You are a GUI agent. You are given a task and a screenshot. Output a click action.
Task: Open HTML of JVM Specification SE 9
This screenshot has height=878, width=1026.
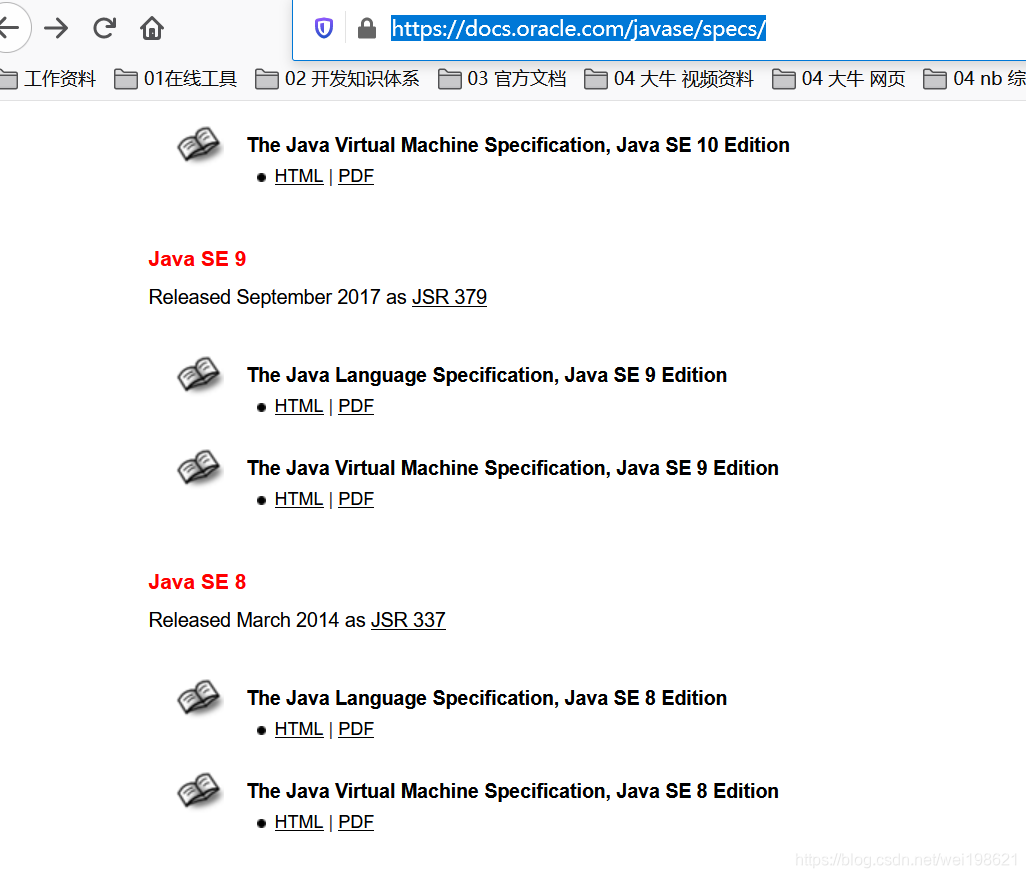(x=299, y=499)
